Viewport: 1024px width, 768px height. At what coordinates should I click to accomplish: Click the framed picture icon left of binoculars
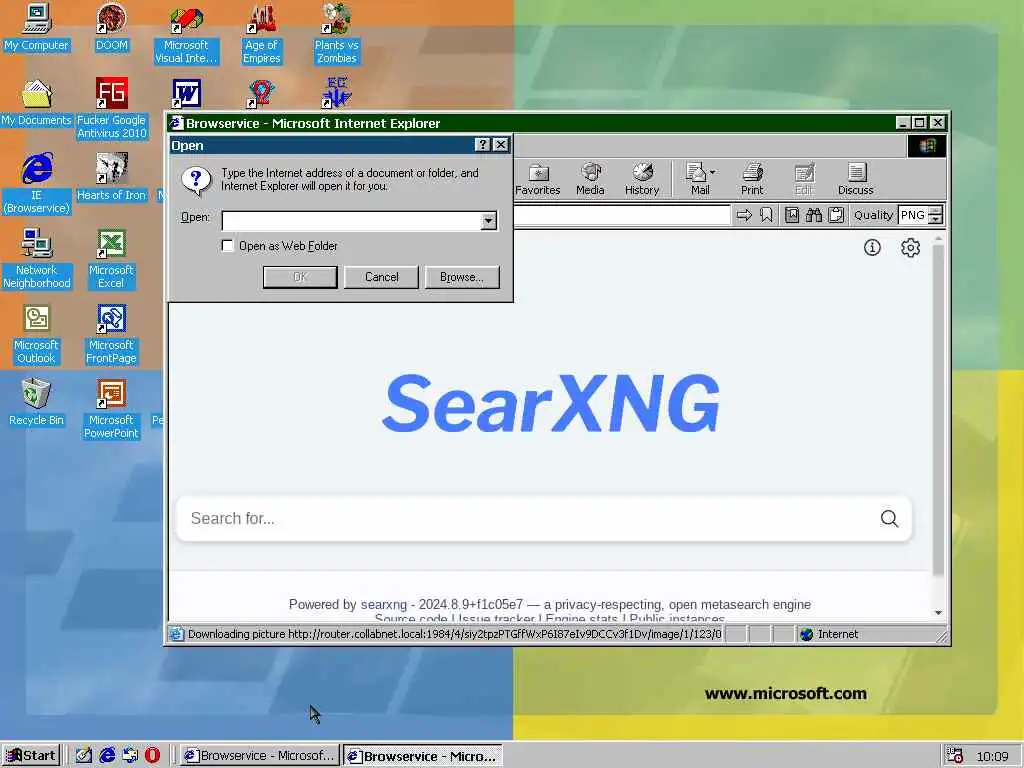792,215
